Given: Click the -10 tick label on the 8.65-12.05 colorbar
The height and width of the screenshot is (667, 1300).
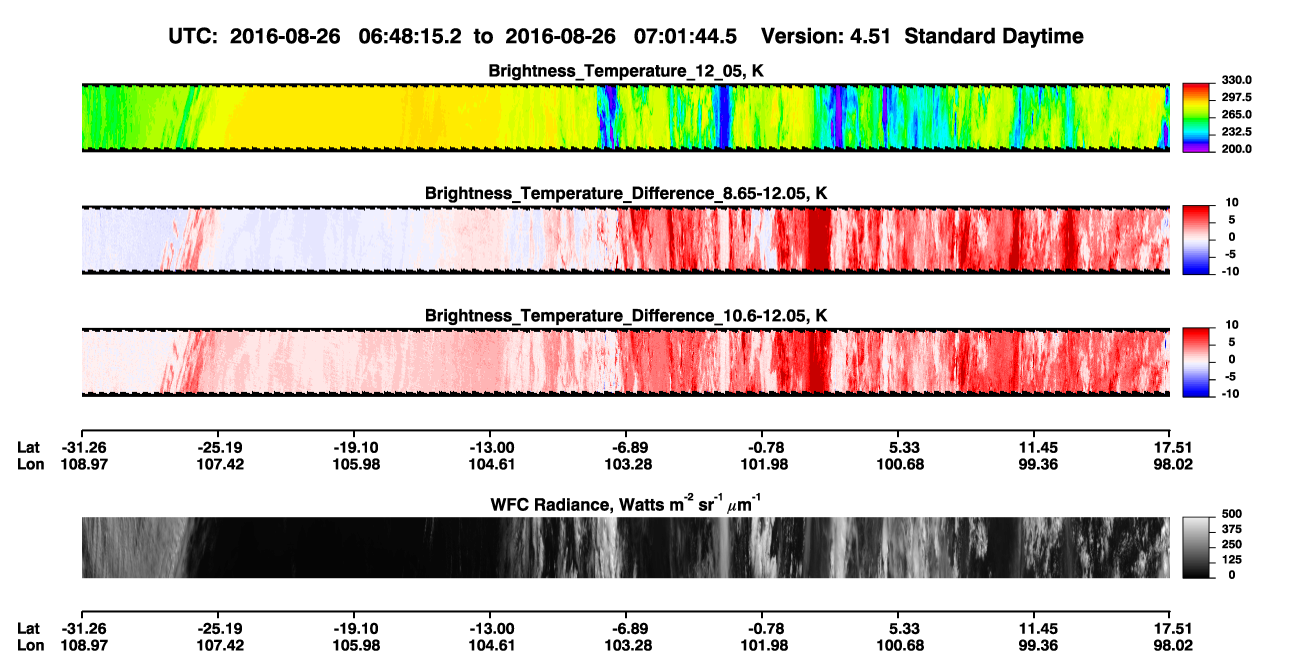Looking at the screenshot, I should click(1230, 271).
